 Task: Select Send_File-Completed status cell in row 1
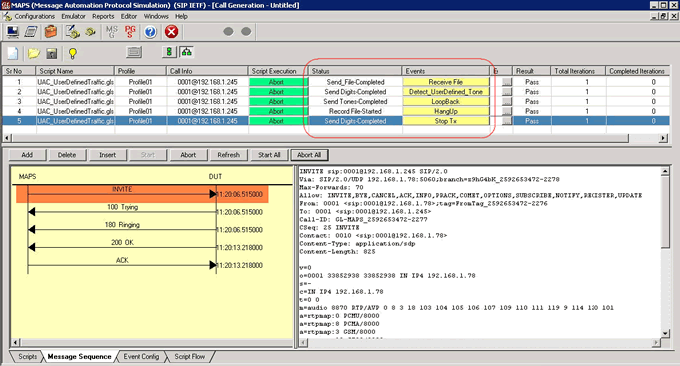[355, 82]
